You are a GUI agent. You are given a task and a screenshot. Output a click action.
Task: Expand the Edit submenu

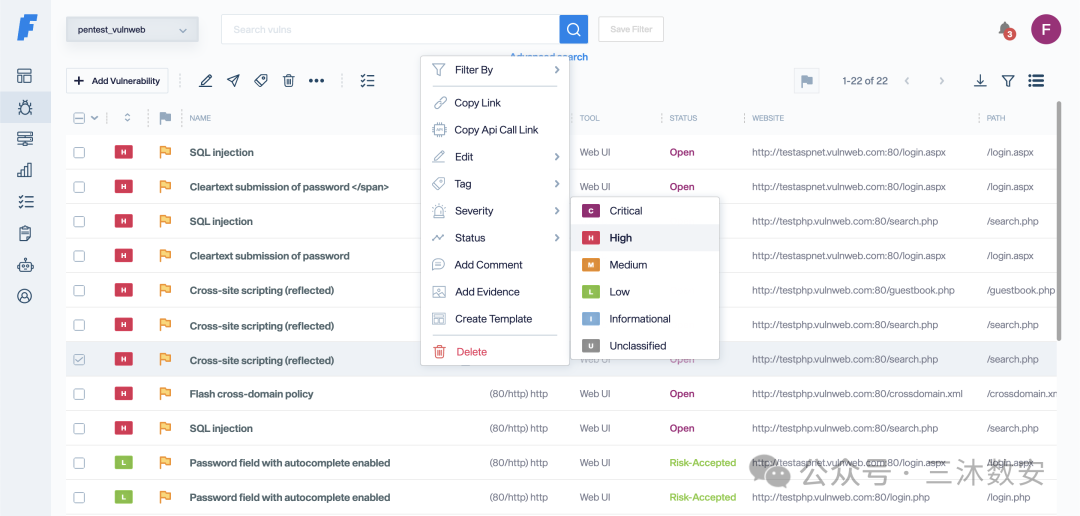coord(495,156)
